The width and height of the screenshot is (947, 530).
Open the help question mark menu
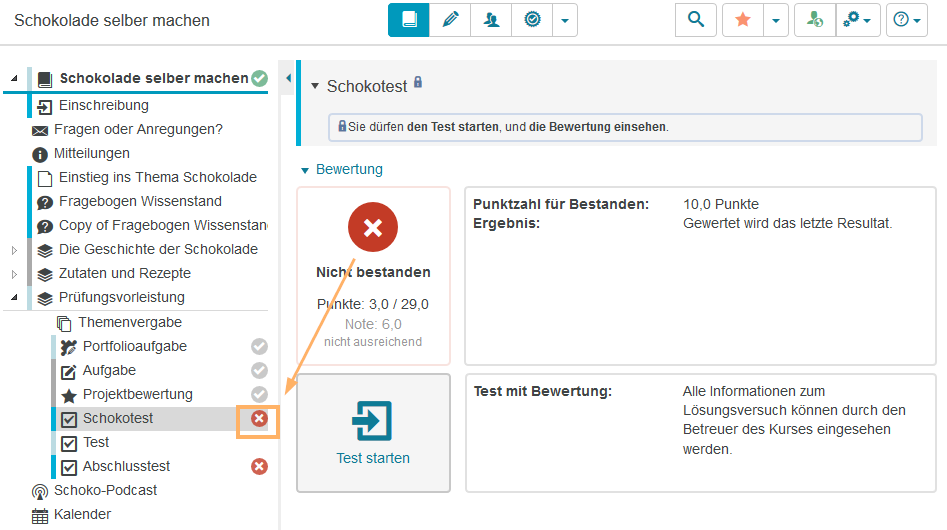point(907,20)
